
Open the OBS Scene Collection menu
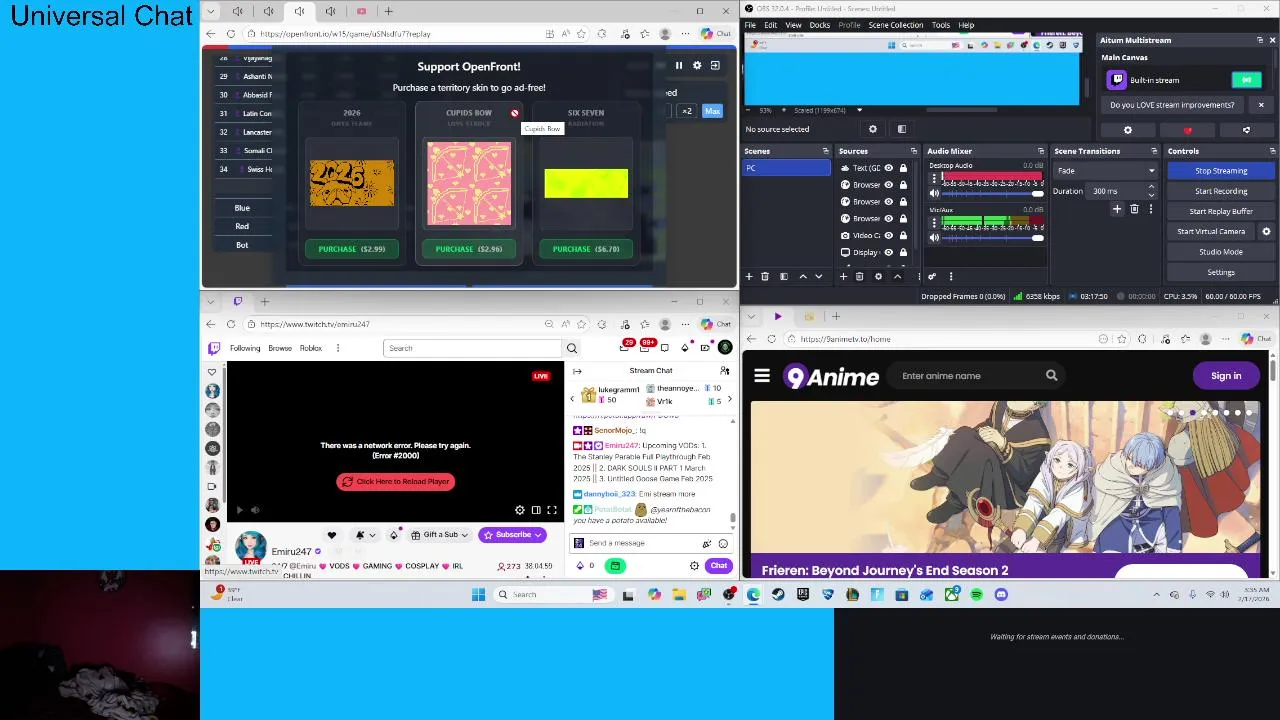tap(896, 25)
